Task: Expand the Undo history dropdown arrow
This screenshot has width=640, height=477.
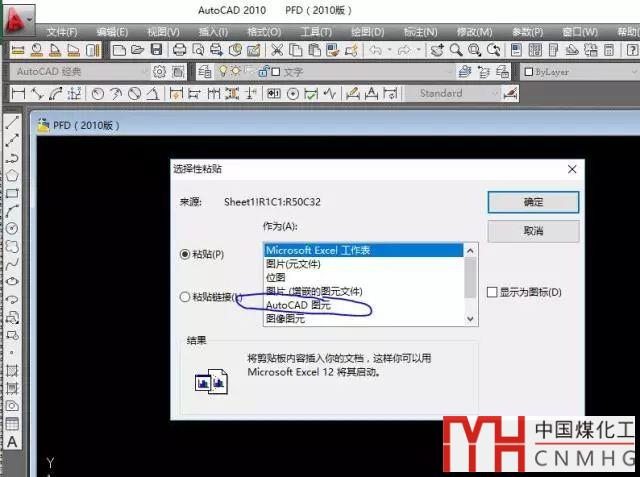Action: tap(389, 50)
